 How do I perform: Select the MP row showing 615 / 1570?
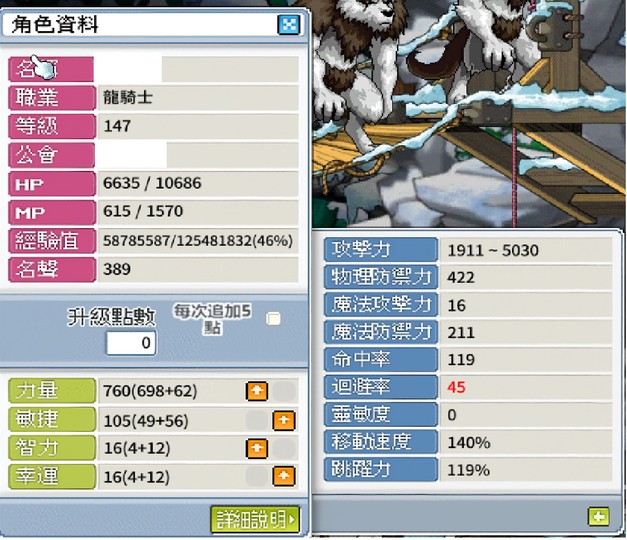154,212
